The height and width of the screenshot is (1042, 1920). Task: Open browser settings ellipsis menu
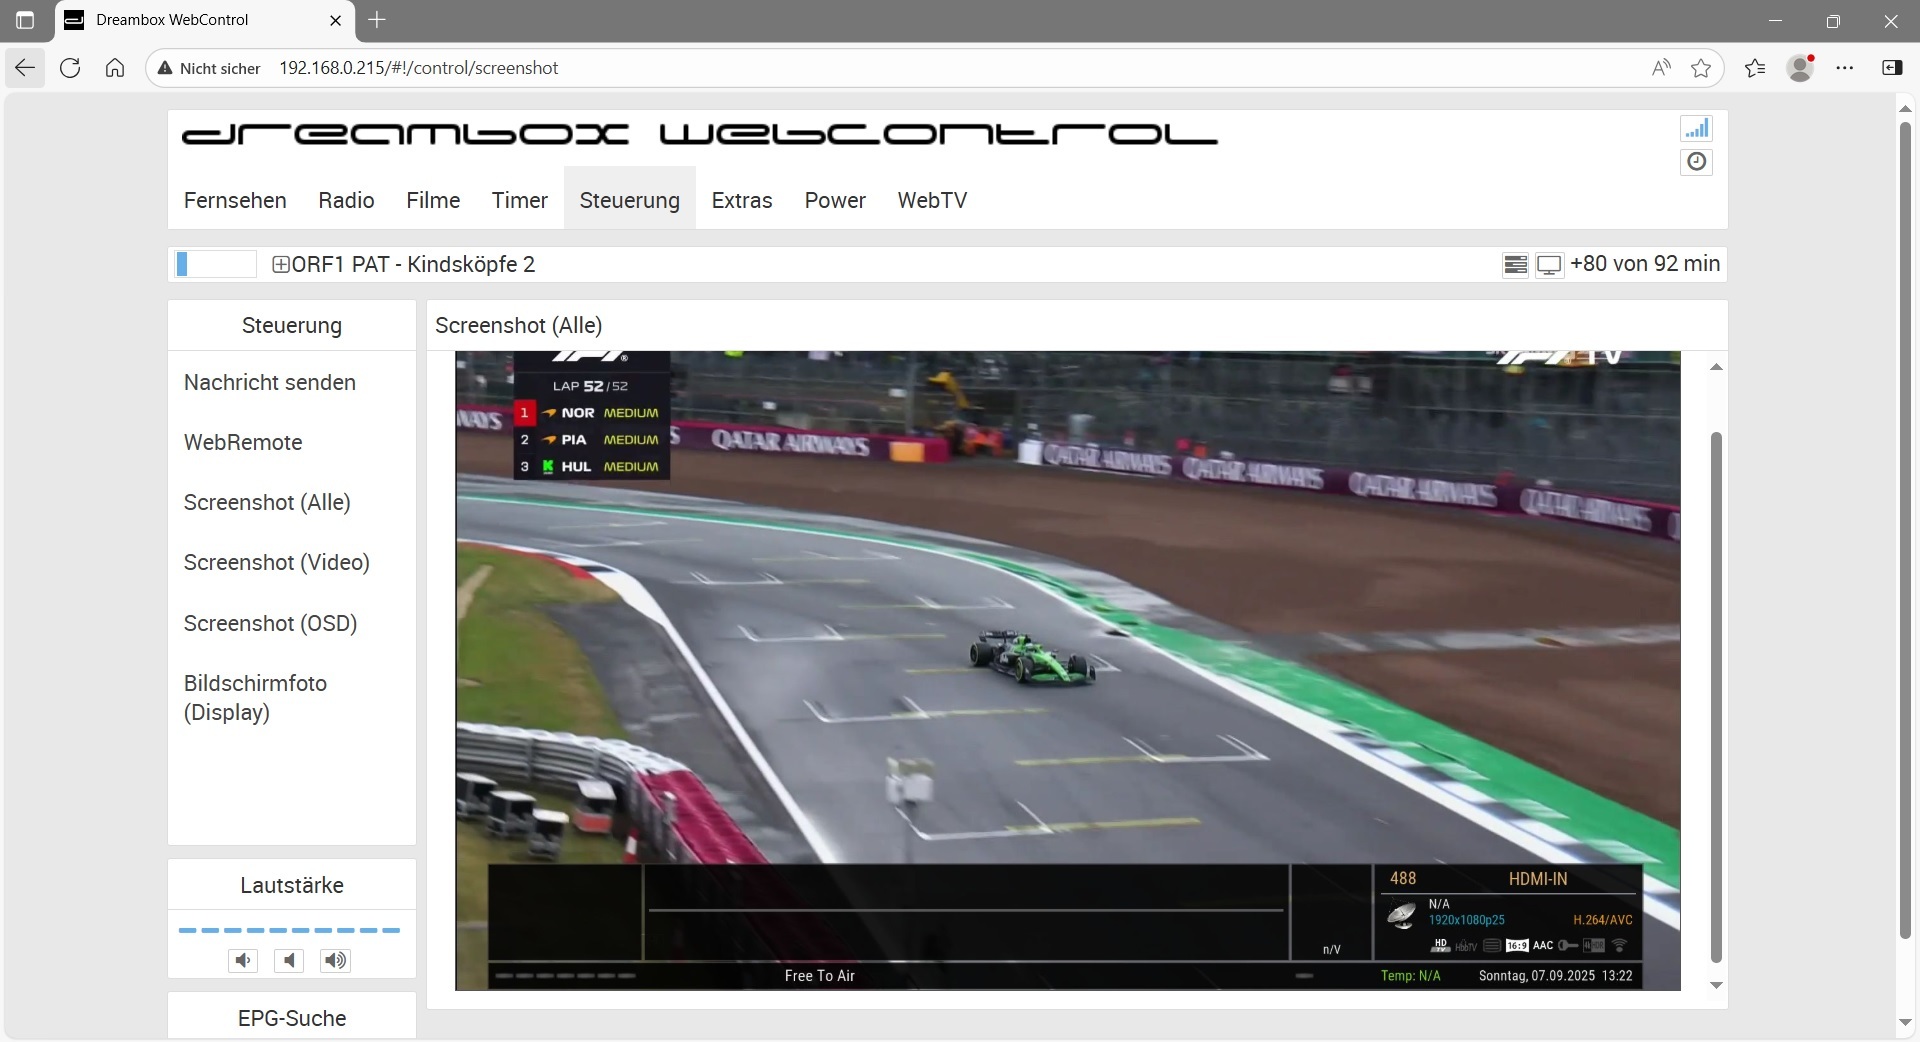(1845, 68)
